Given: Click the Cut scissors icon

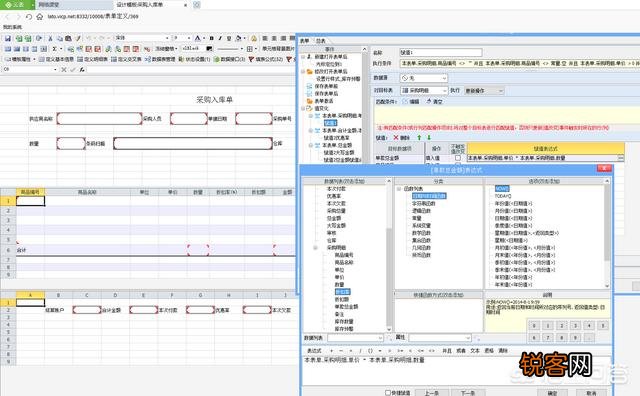Looking at the screenshot, I should pos(50,38).
